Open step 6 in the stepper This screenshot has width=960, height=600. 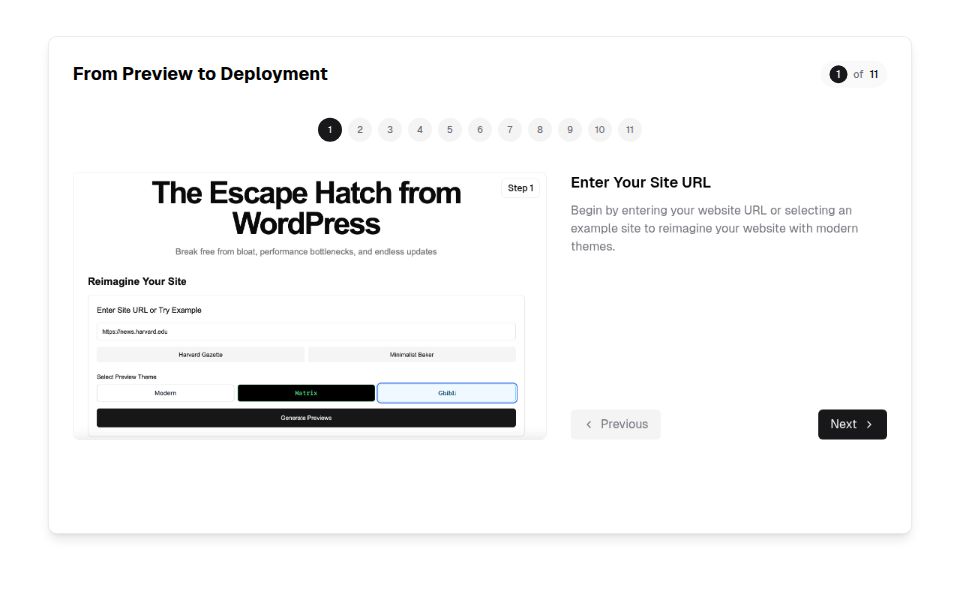point(480,130)
